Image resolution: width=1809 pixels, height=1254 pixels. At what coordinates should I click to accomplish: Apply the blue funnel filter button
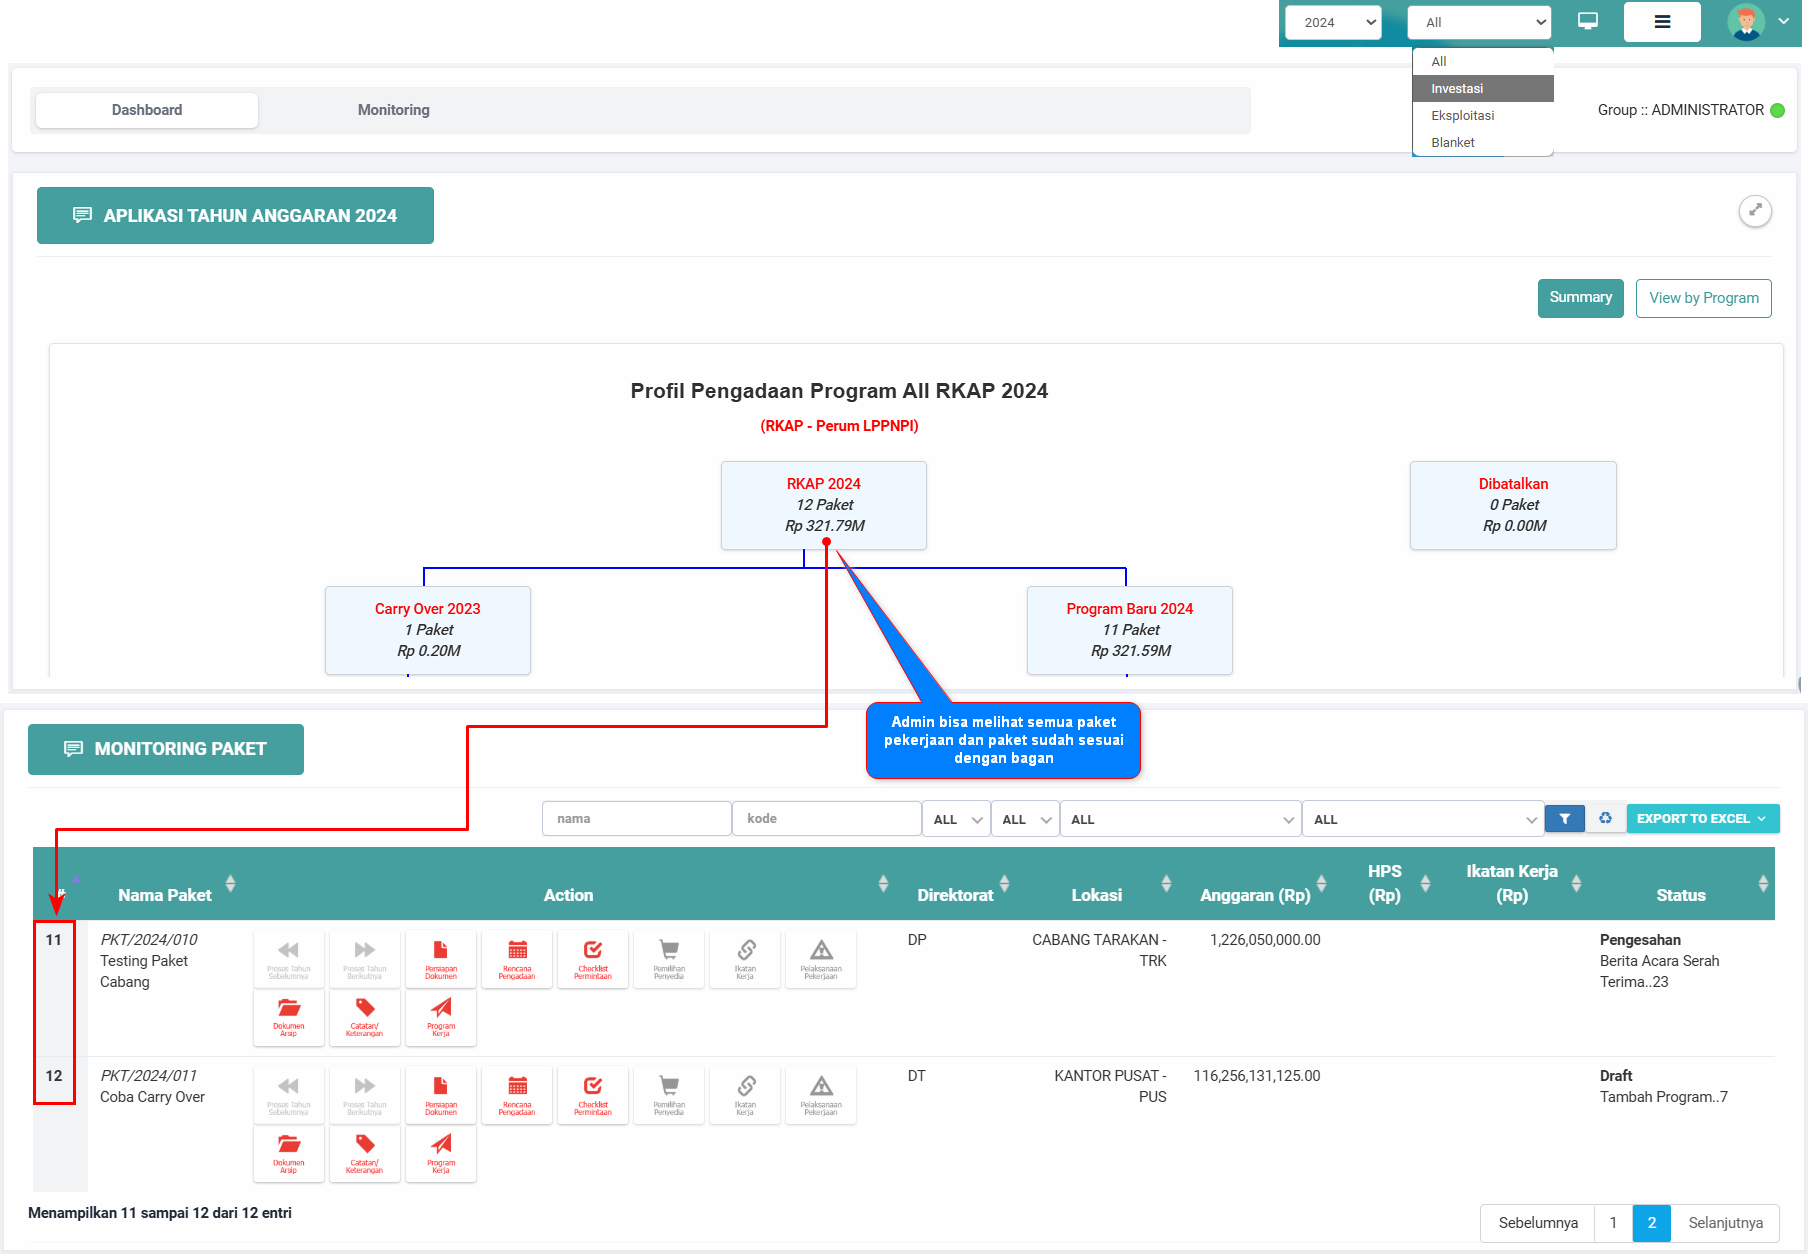tap(1564, 819)
